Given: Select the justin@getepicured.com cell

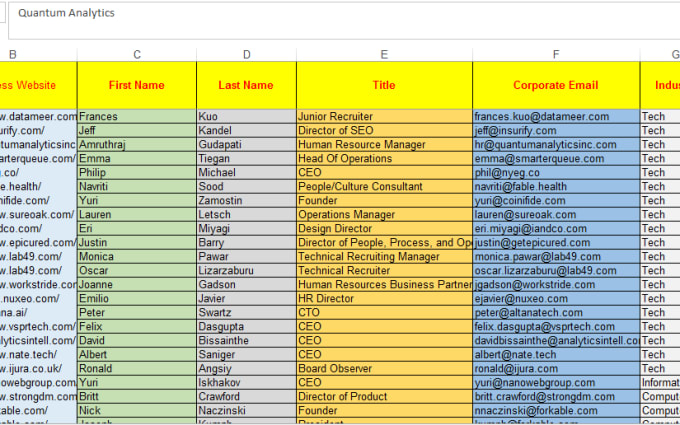Looking at the screenshot, I should [x=556, y=242].
